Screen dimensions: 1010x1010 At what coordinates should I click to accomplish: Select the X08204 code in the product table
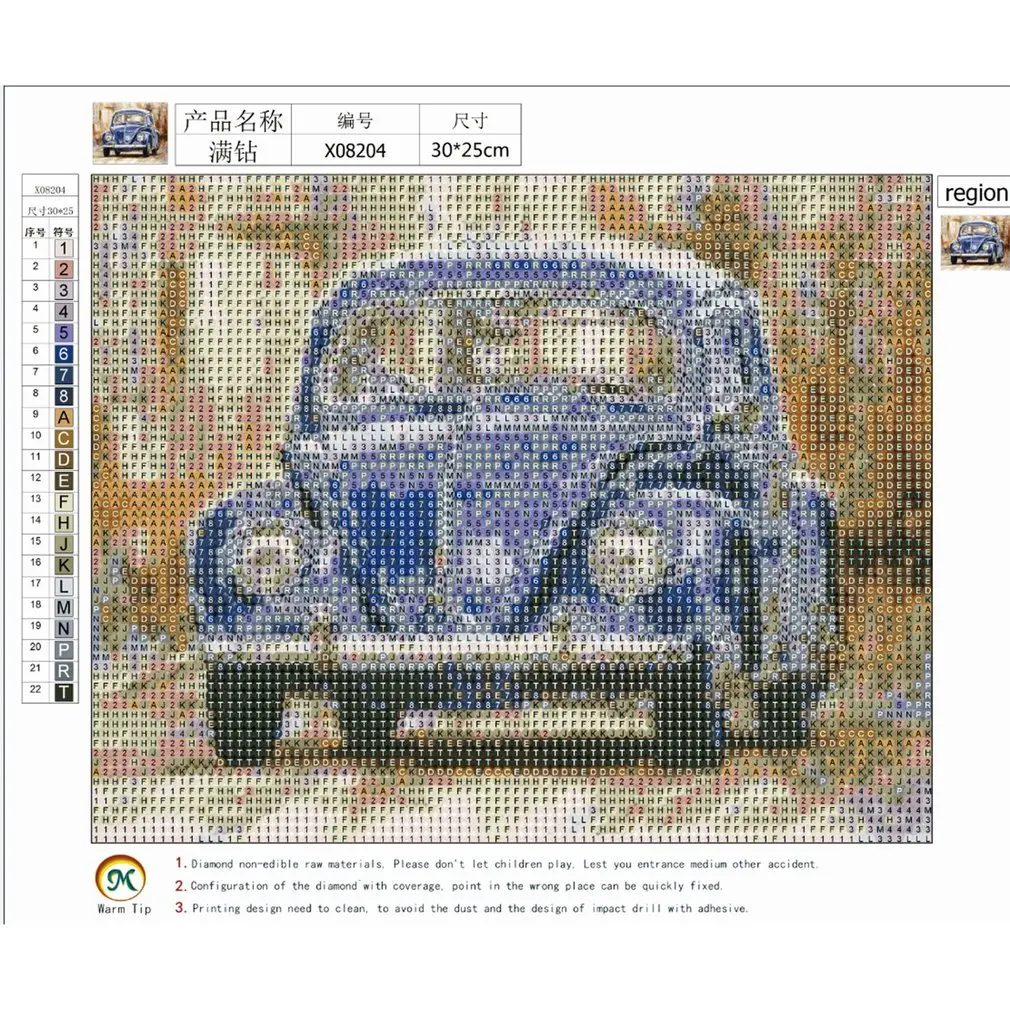pos(355,151)
